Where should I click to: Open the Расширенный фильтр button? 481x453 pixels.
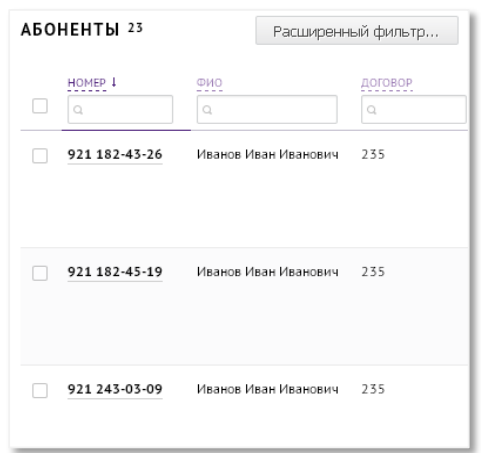(x=357, y=31)
